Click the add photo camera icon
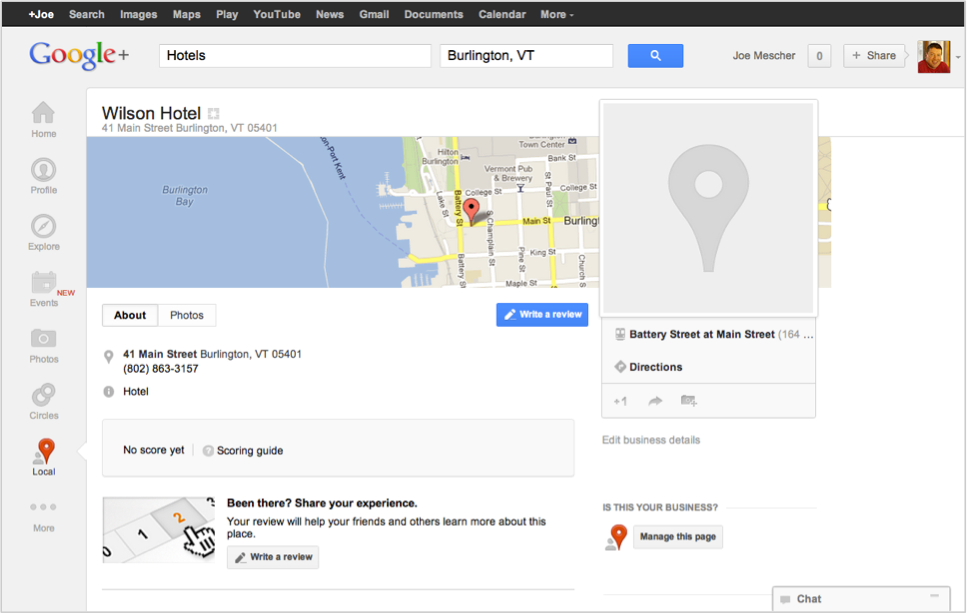 click(x=689, y=401)
